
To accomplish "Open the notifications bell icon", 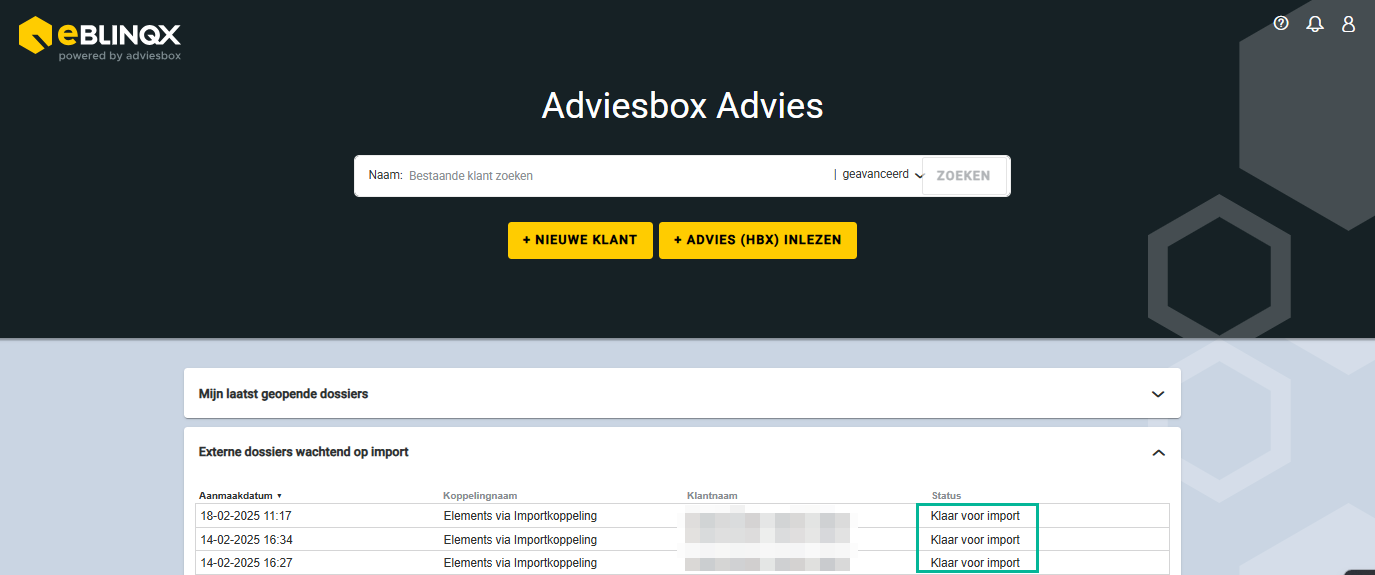I will [x=1315, y=24].
